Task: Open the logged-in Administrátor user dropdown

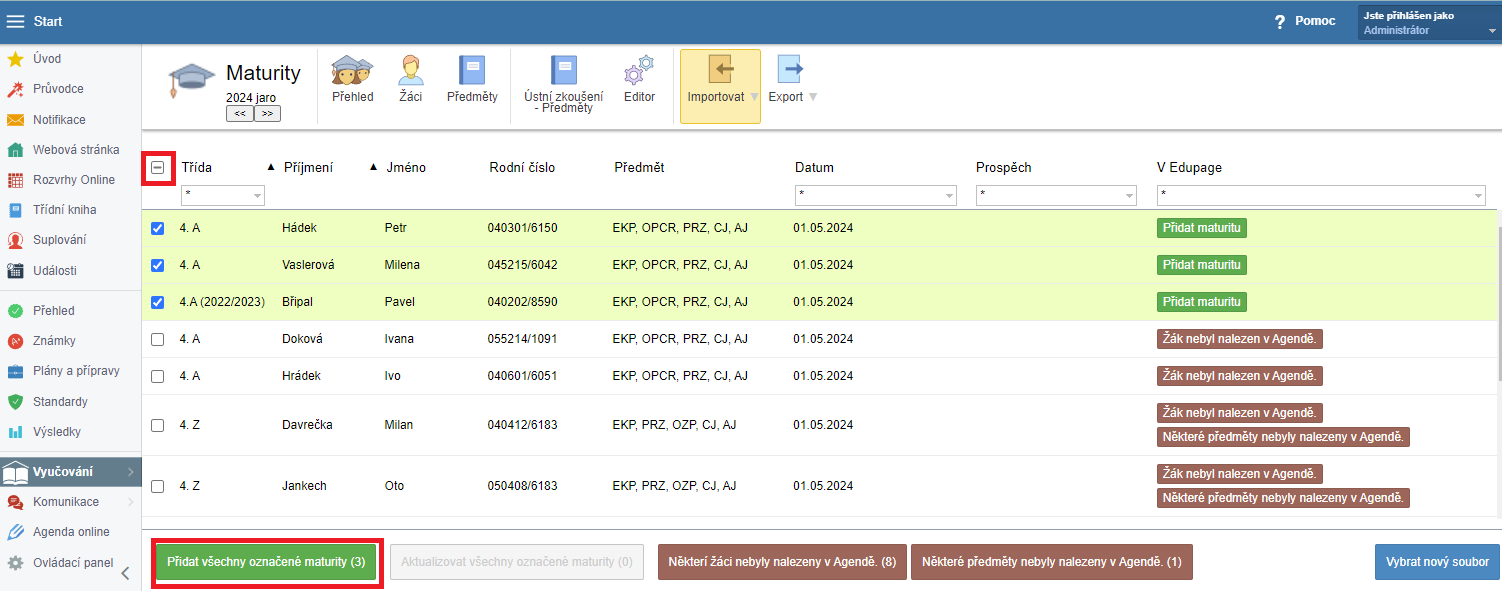Action: (x=1428, y=23)
